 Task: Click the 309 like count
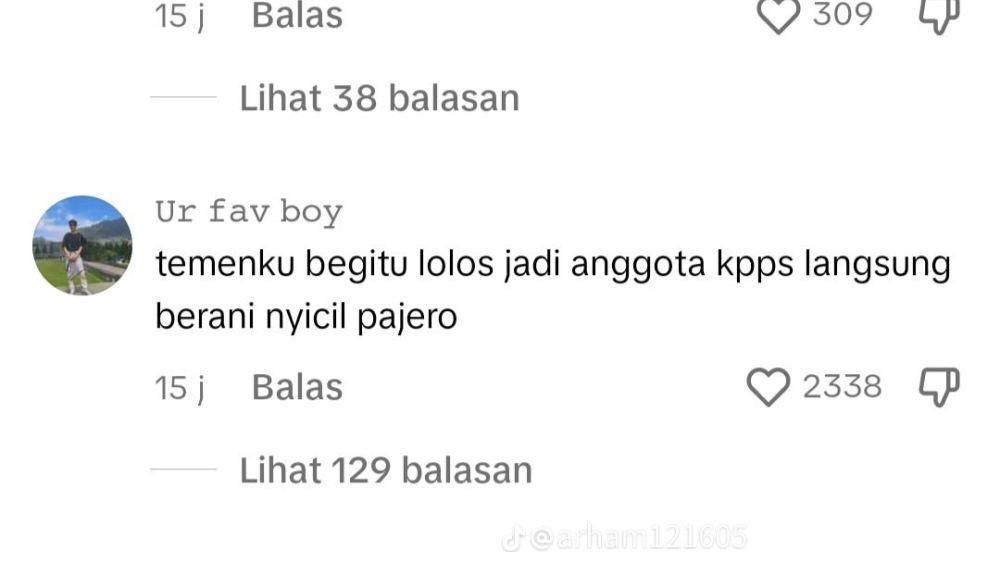pos(842,14)
